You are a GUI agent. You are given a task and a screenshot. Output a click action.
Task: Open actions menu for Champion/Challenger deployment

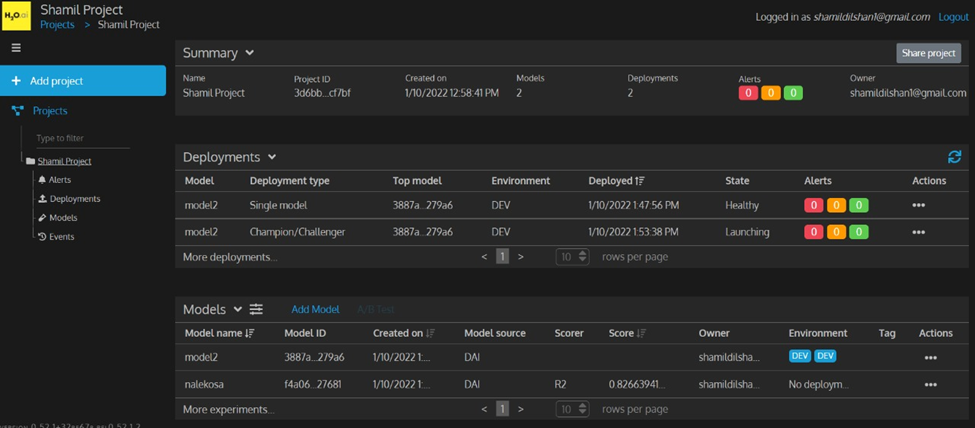918,232
